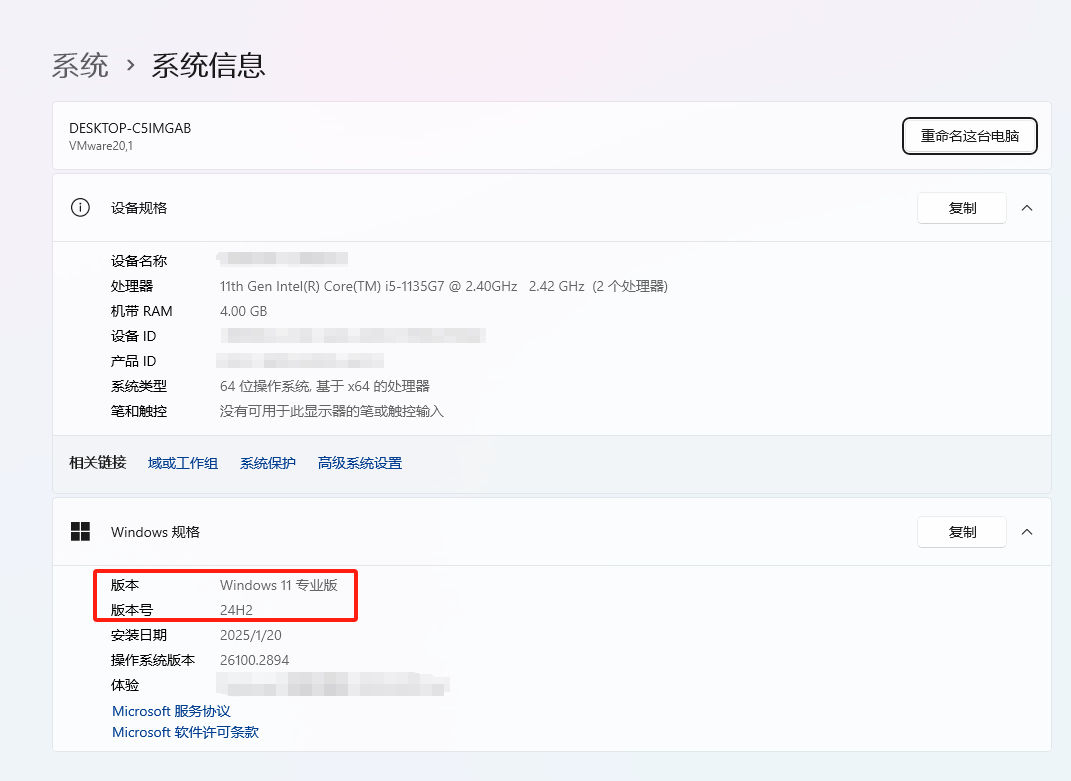Click the 相关链接 label
The width and height of the screenshot is (1071, 781).
click(98, 463)
